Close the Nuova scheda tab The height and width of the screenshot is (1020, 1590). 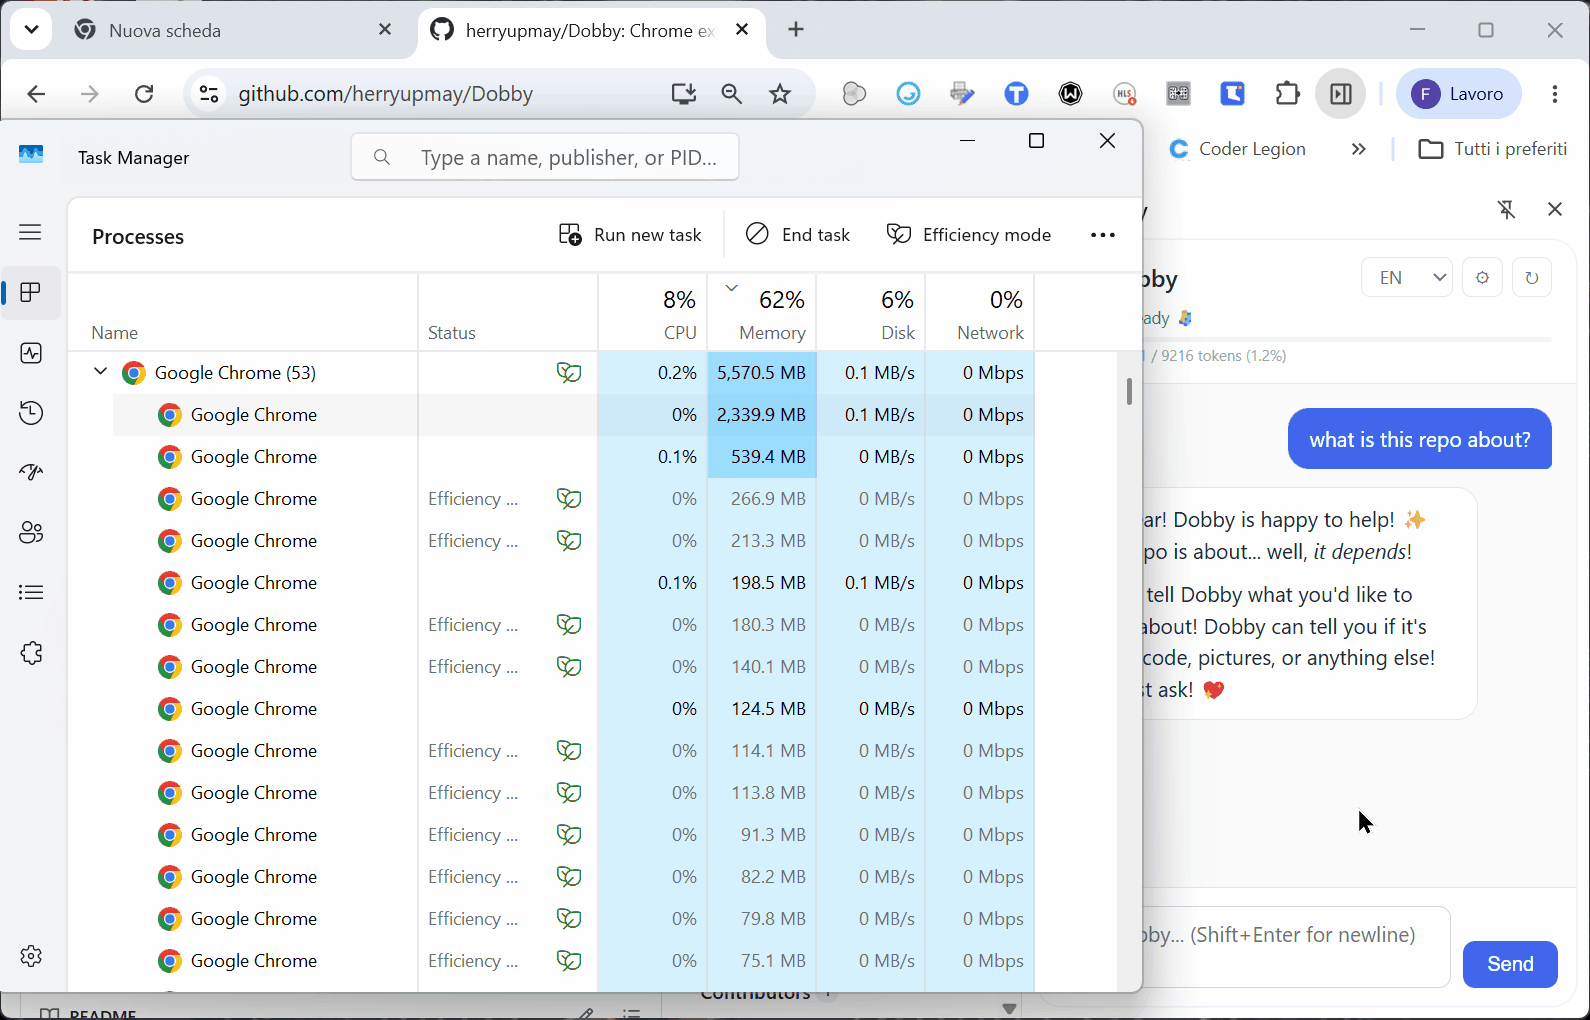[385, 30]
